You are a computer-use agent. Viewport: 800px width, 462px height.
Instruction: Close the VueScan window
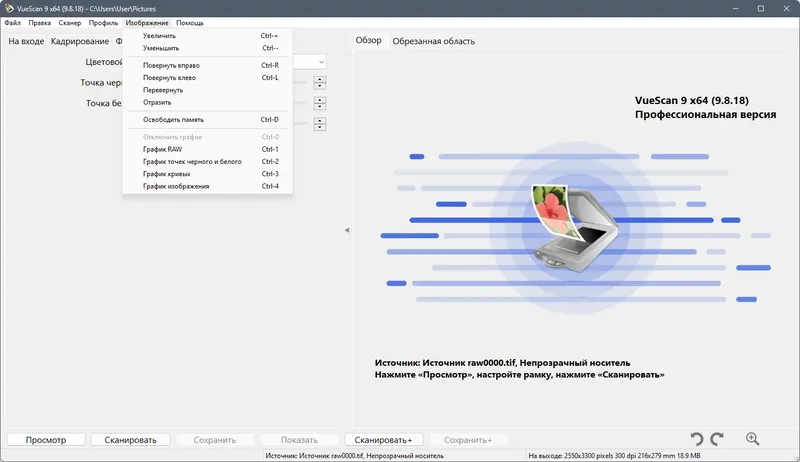tap(786, 8)
